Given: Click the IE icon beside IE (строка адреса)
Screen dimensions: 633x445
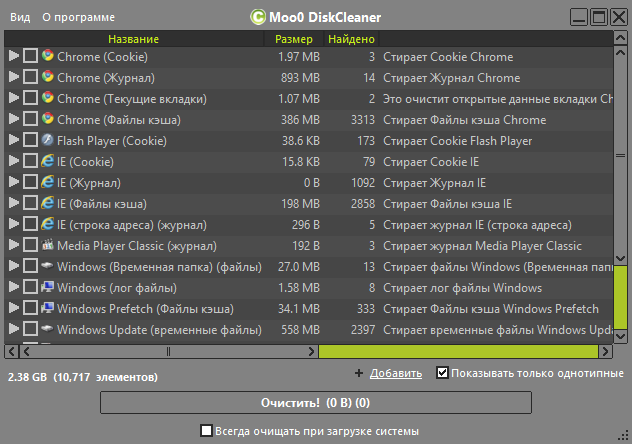Looking at the screenshot, I should [x=48, y=224].
